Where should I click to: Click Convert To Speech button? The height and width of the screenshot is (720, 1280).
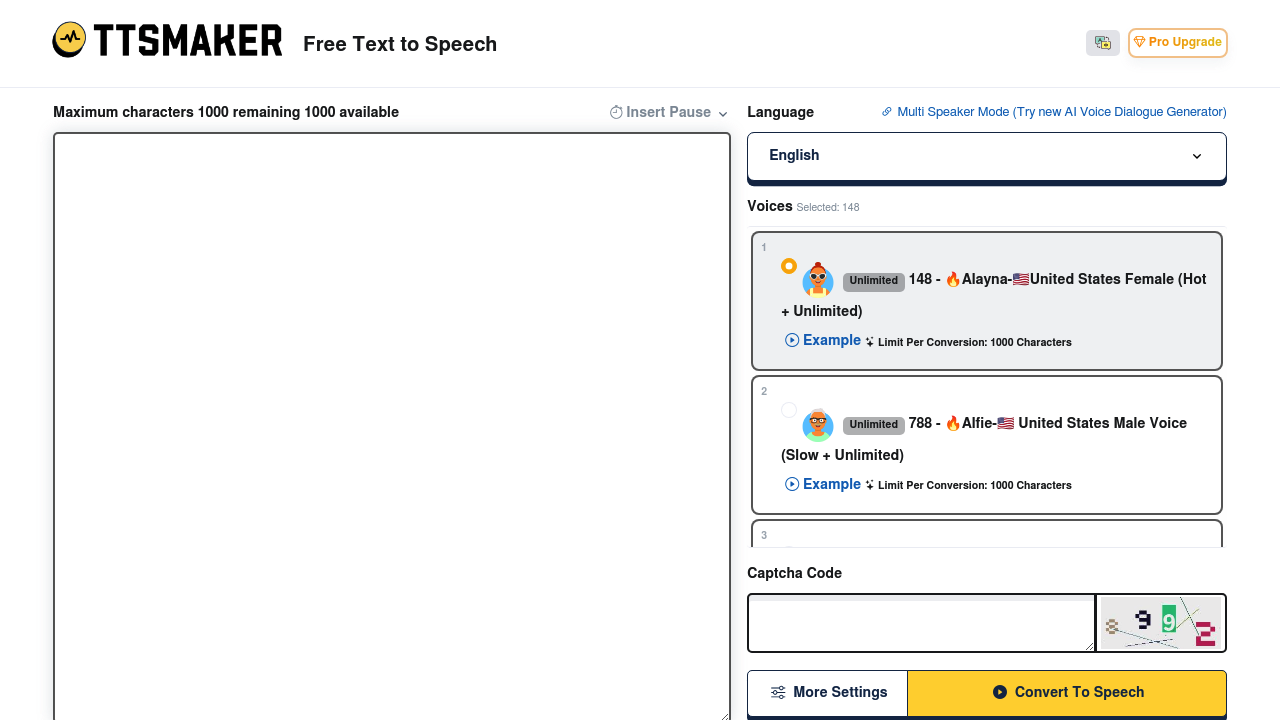pos(1066,693)
